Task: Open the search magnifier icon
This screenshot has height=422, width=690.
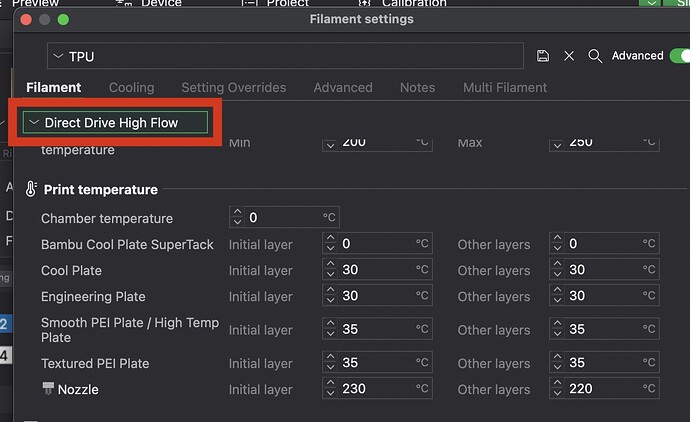Action: 595,56
